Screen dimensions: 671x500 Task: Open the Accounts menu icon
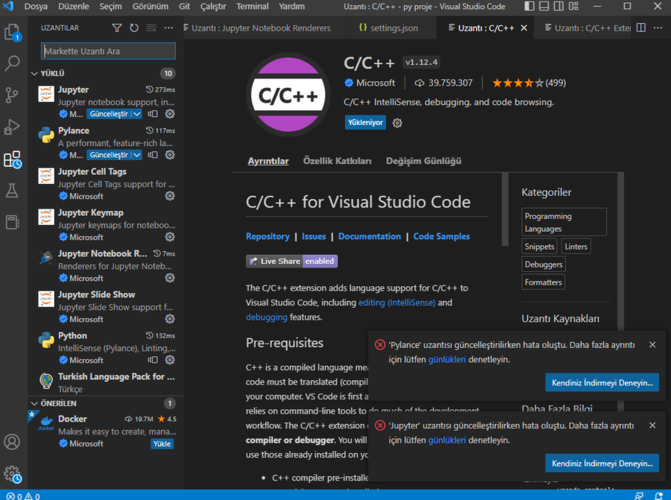point(12,441)
